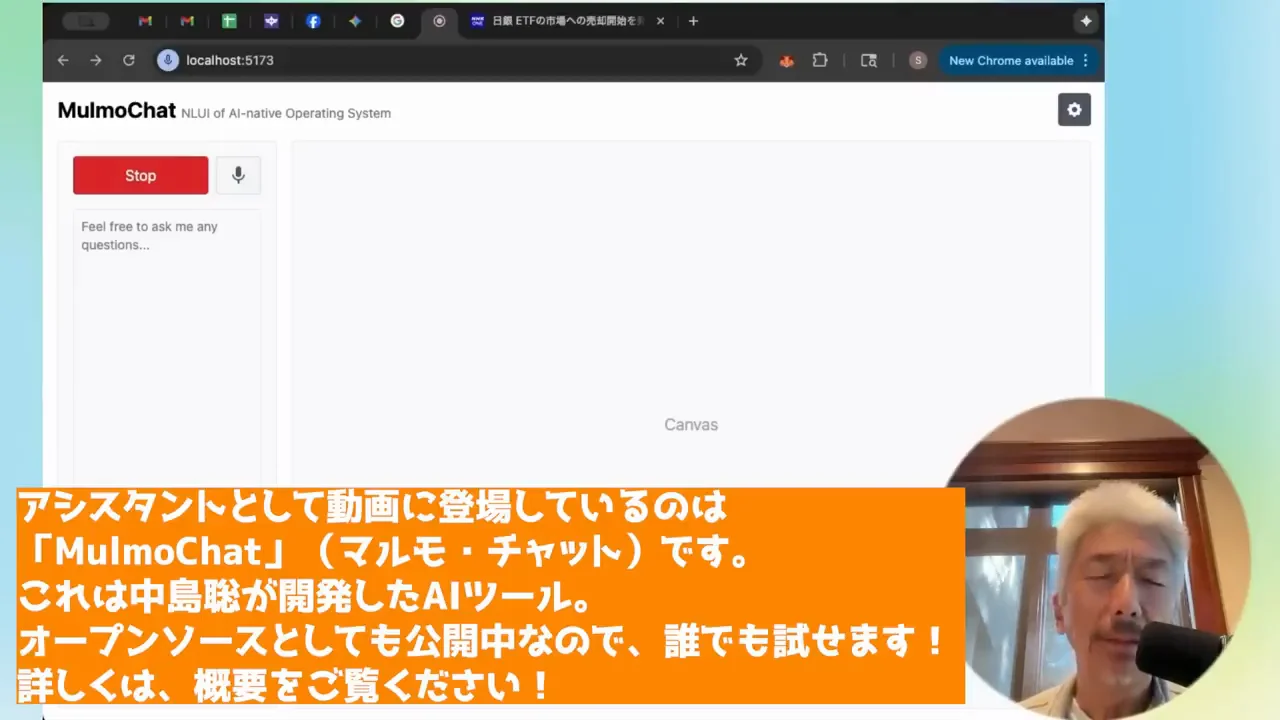Viewport: 1280px width, 720px height.
Task: Click the "Canvas" placeholder text
Action: [x=691, y=425]
